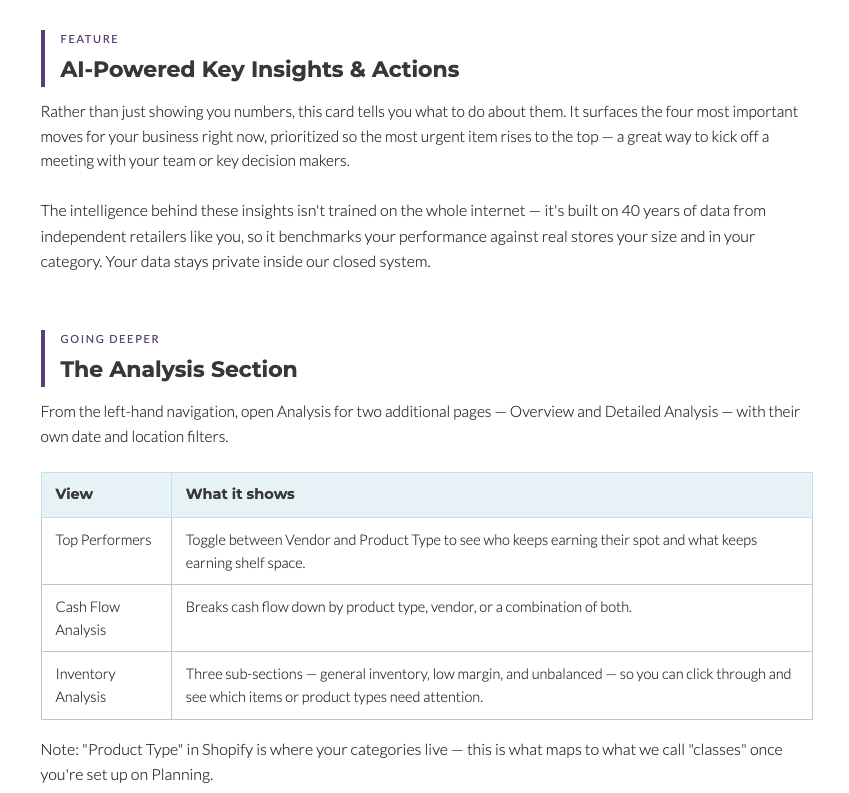Click the purple accent bar beside Feature heading

pyautogui.click(x=43, y=58)
